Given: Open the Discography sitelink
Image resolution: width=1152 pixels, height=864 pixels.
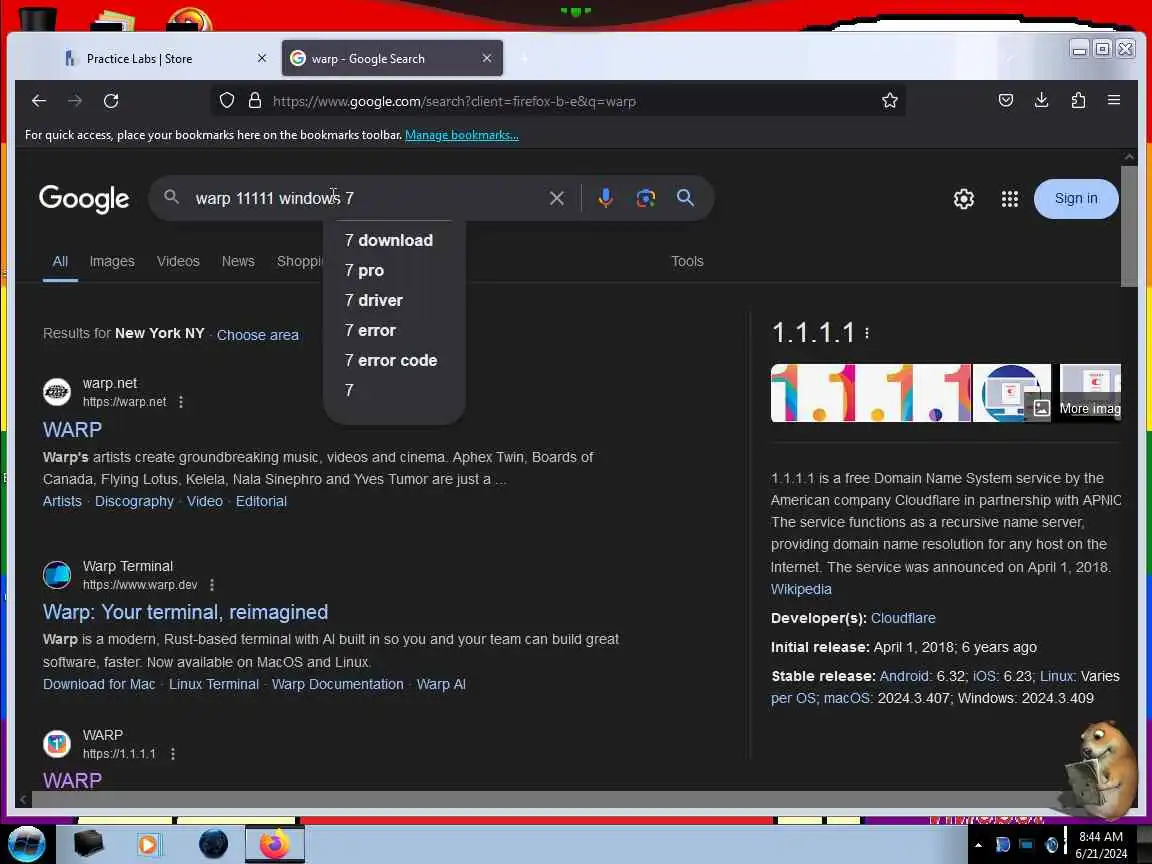Looking at the screenshot, I should tap(134, 502).
